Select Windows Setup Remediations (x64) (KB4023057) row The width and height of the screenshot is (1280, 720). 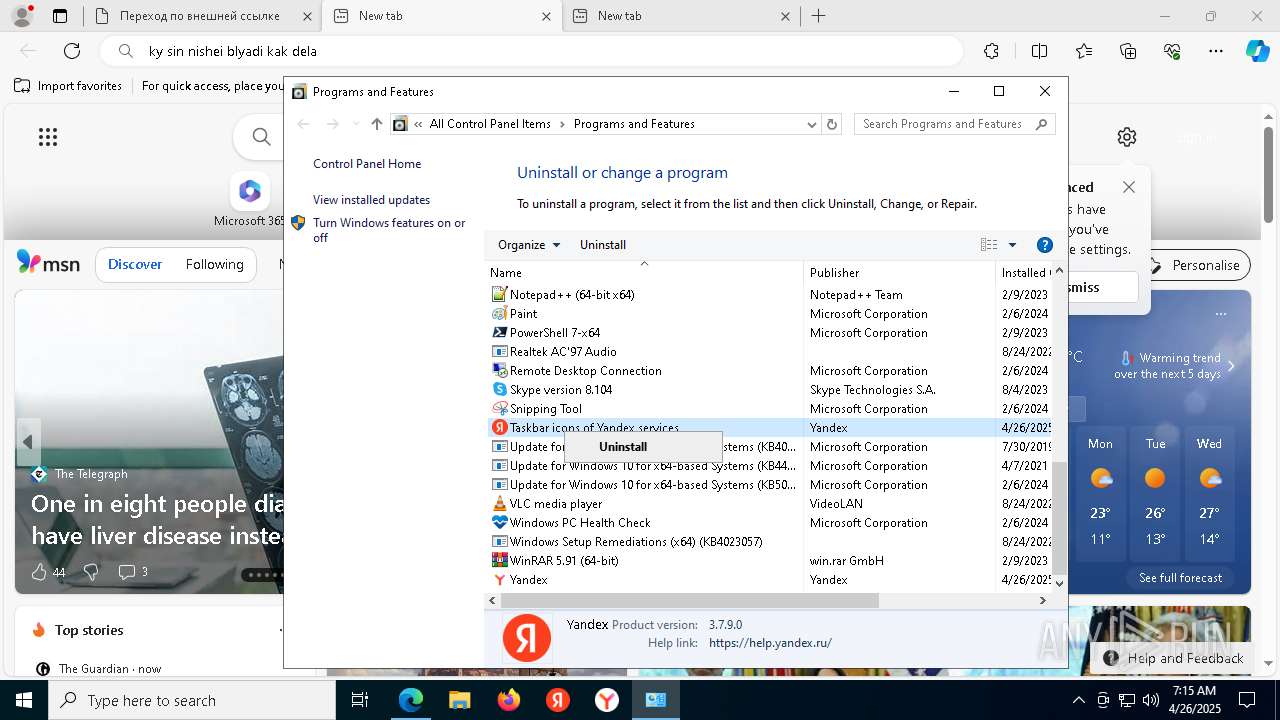(x=768, y=541)
